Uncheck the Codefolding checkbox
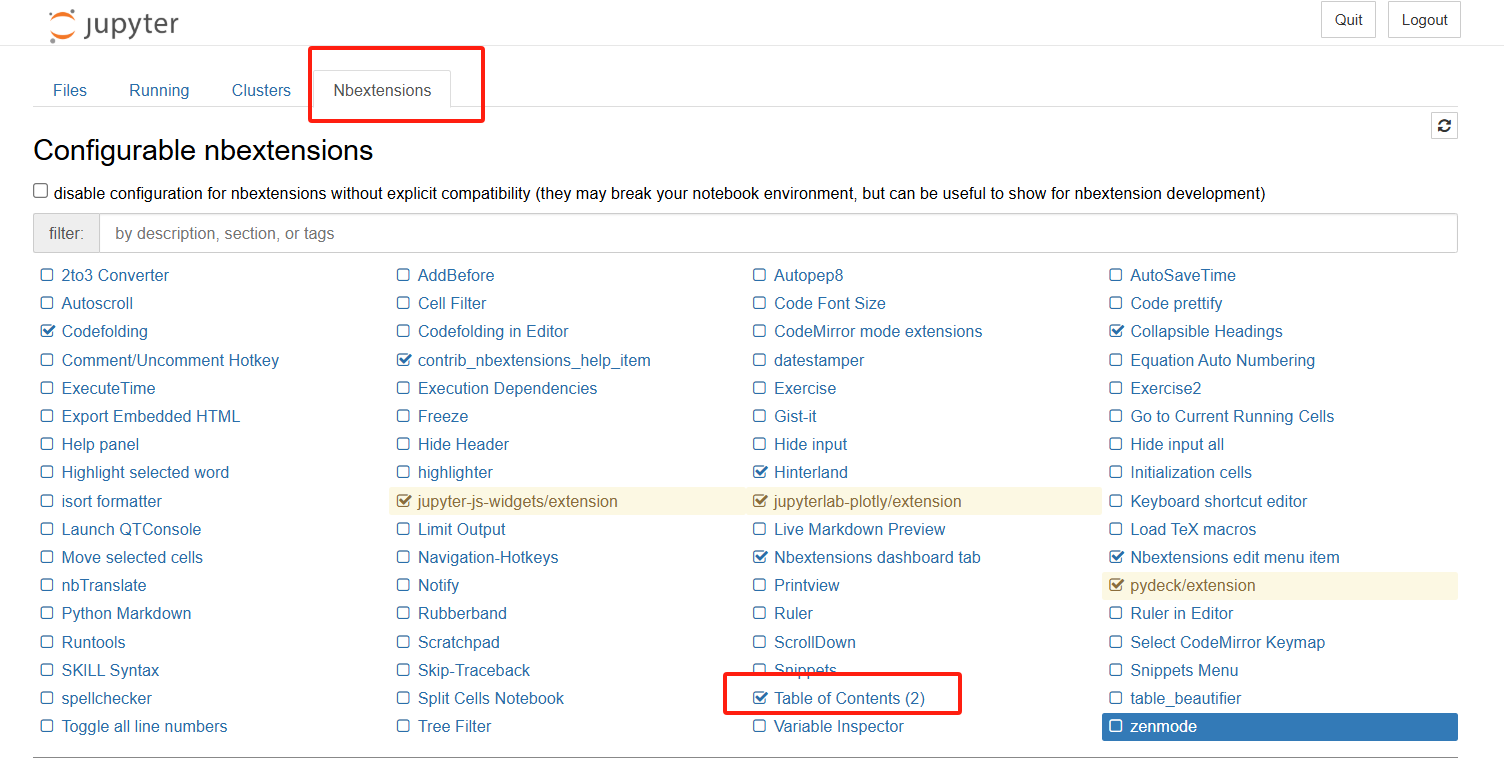Image resolution: width=1504 pixels, height=771 pixels. (47, 331)
